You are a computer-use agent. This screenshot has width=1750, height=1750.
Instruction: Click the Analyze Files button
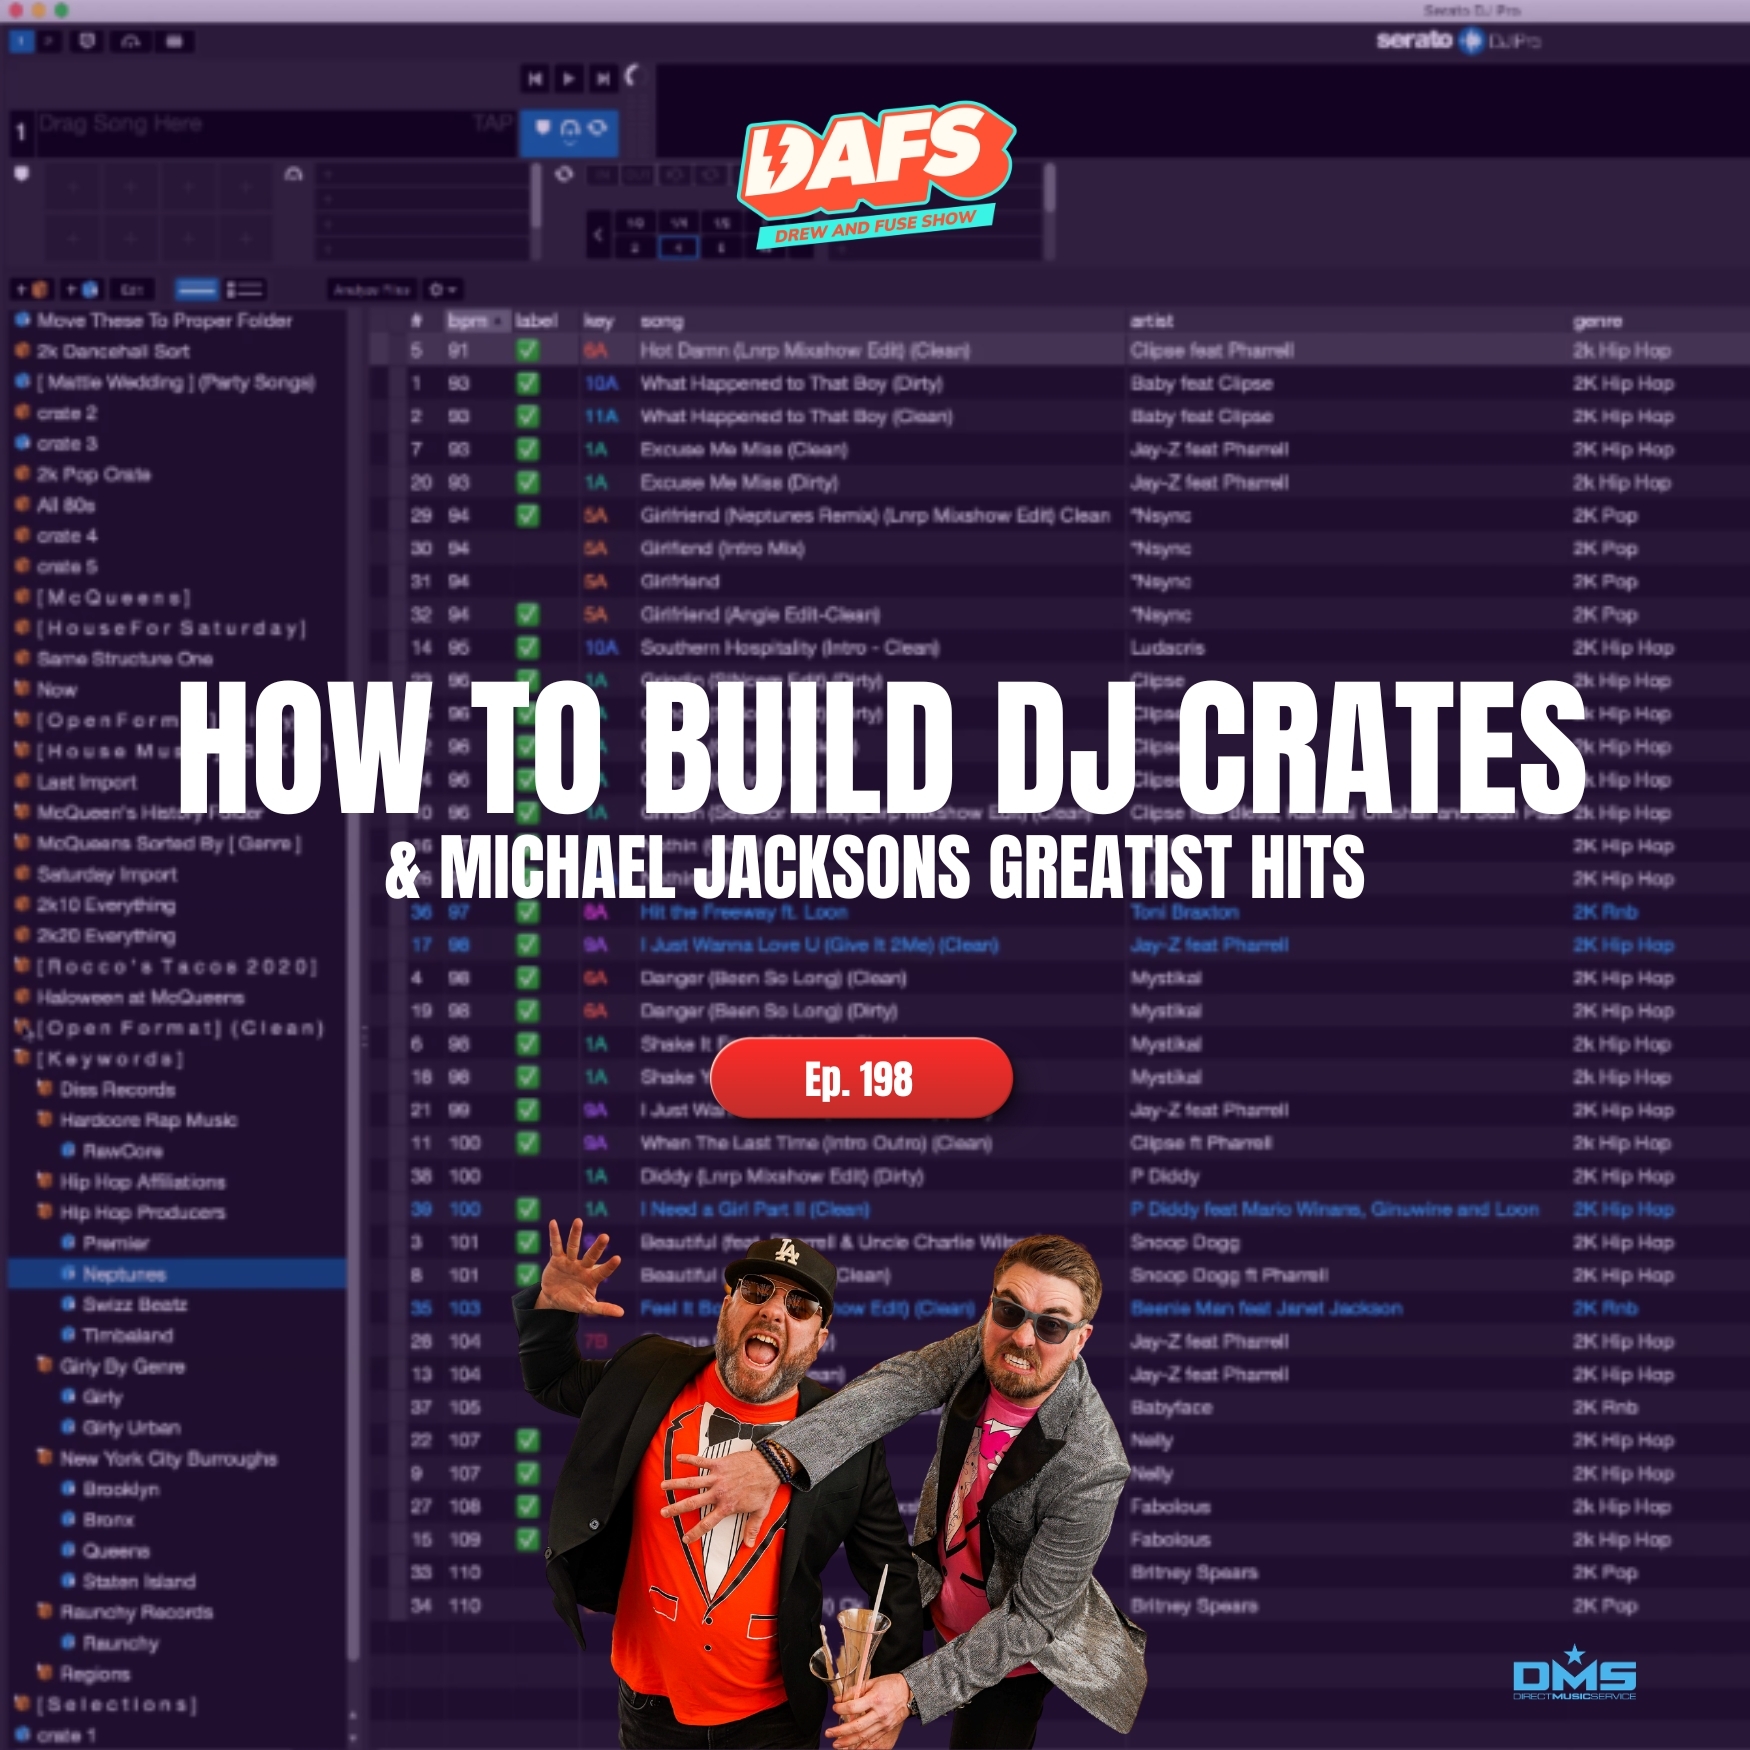coord(372,290)
